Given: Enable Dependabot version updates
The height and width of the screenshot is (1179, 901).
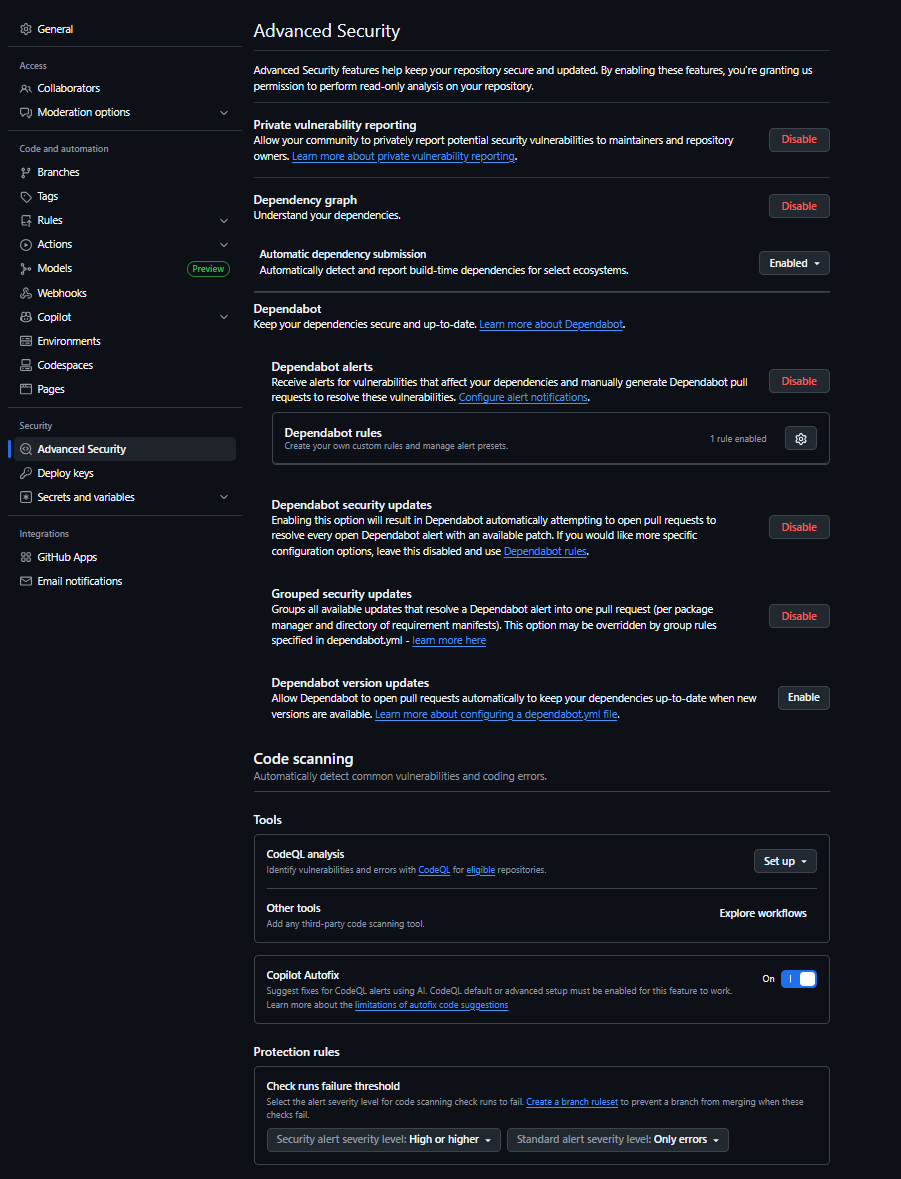Looking at the screenshot, I should click(x=803, y=698).
